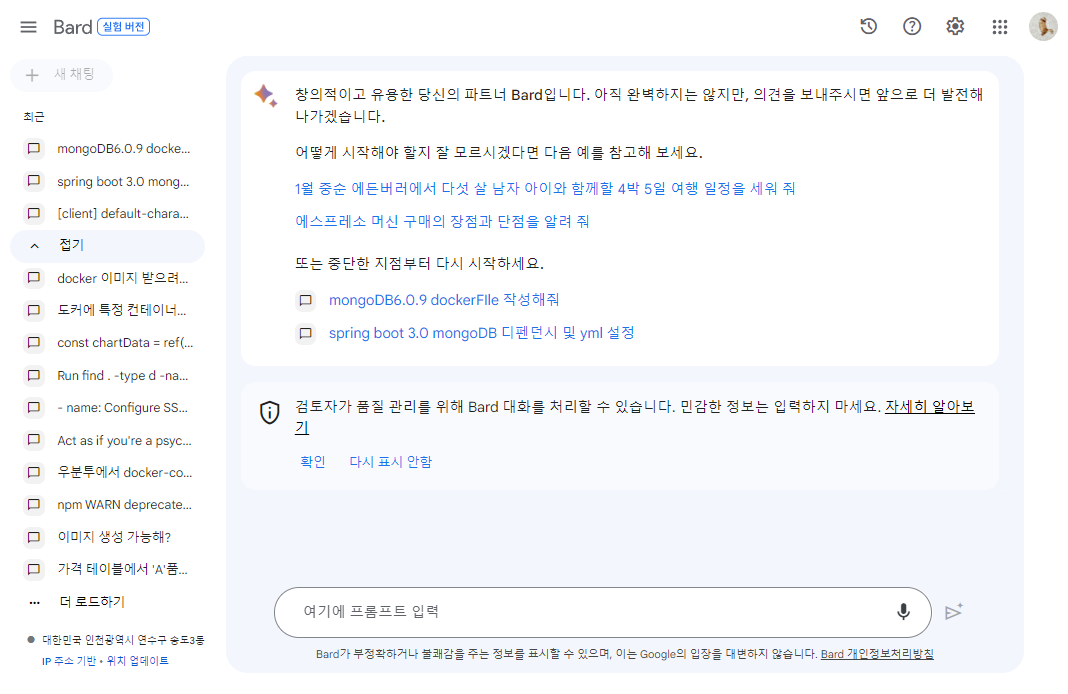This screenshot has height=694, width=1068.
Task: Click location text 대한민국 인천광역시 연수구
Action: click(x=123, y=640)
